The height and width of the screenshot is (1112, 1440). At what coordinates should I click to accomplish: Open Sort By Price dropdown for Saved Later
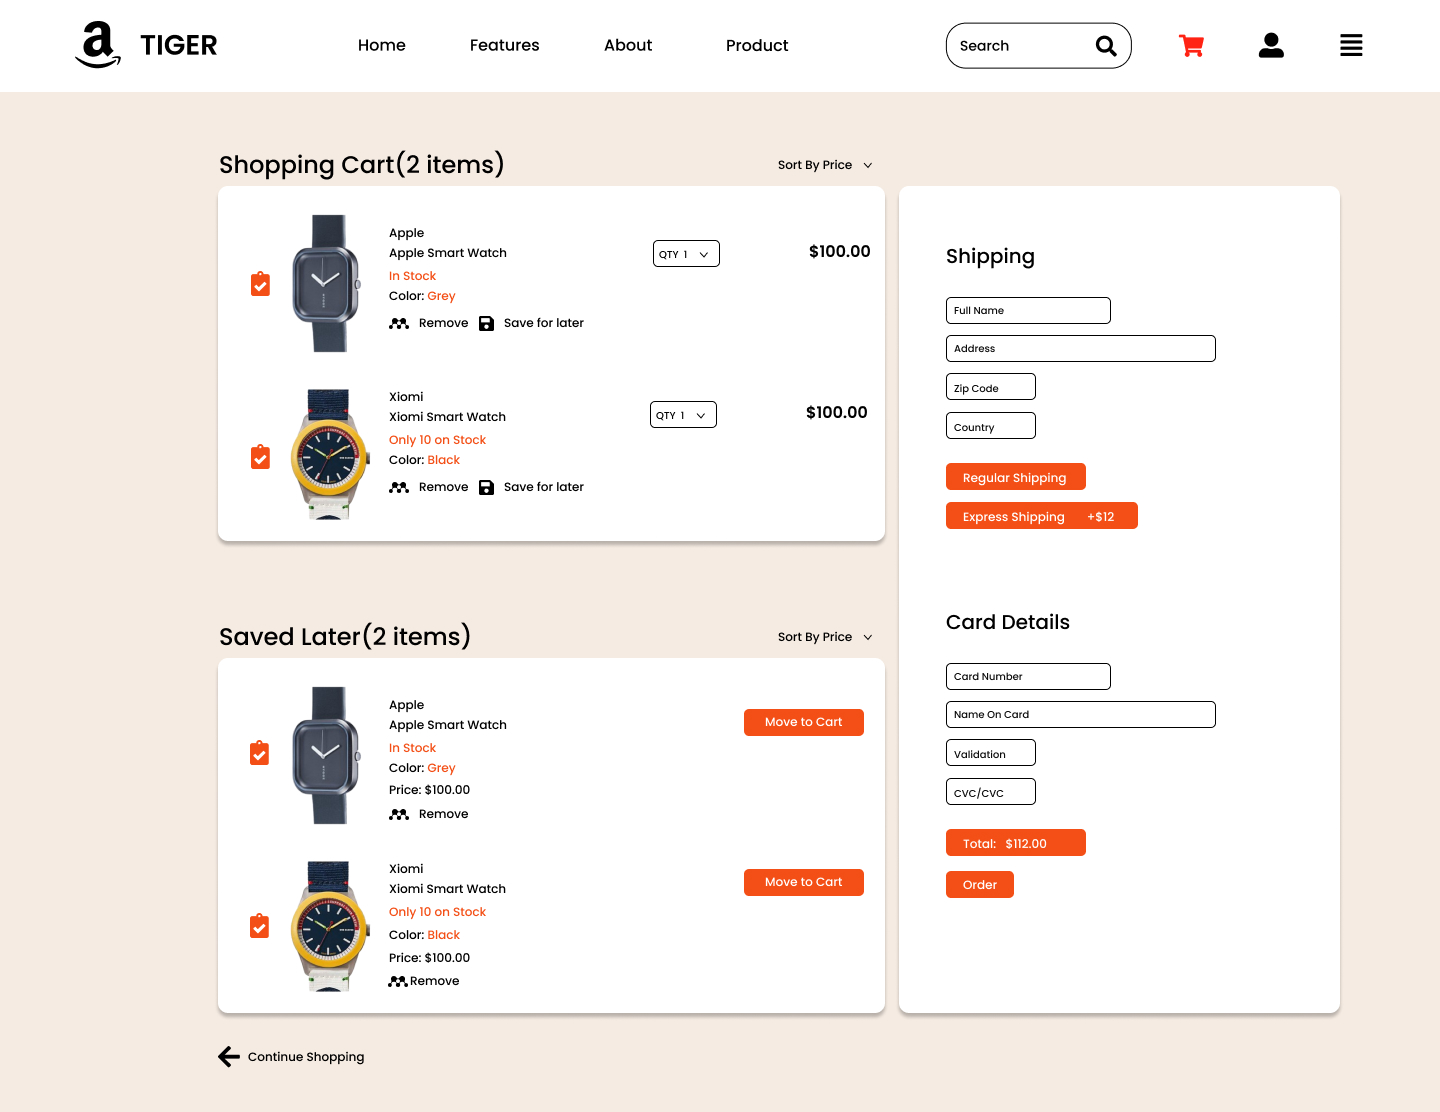pyautogui.click(x=825, y=637)
